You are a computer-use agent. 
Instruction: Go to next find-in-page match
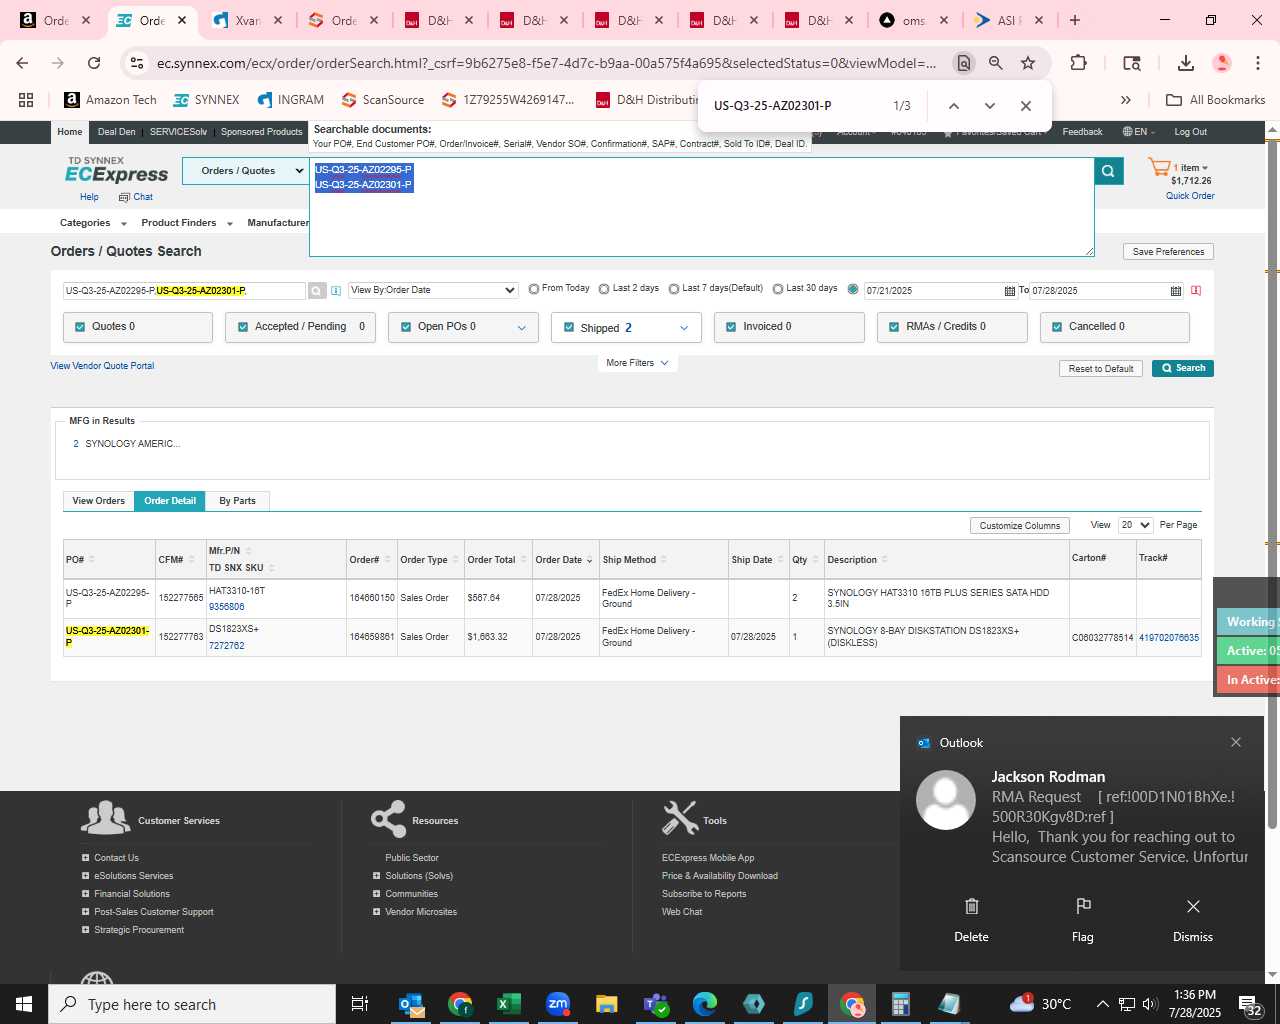[990, 106]
